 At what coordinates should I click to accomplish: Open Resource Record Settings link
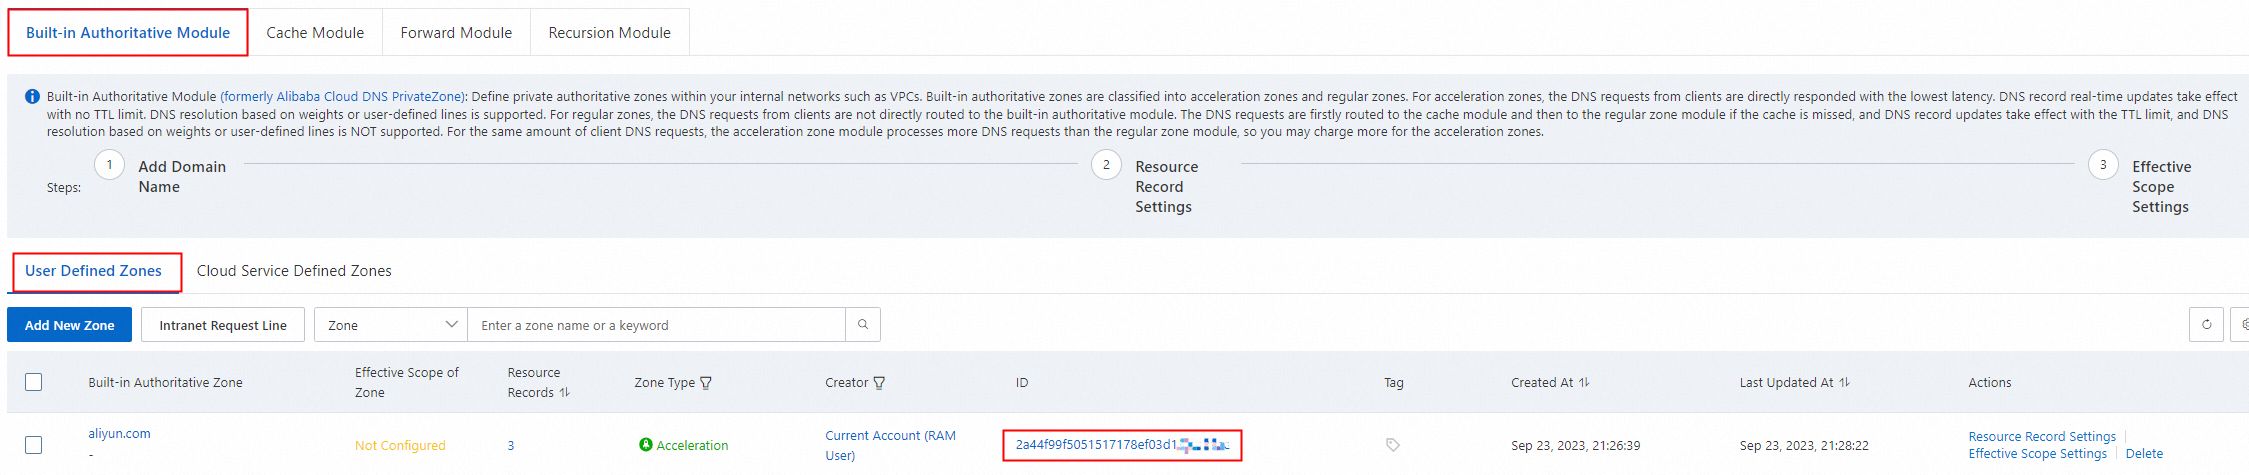(2042, 437)
